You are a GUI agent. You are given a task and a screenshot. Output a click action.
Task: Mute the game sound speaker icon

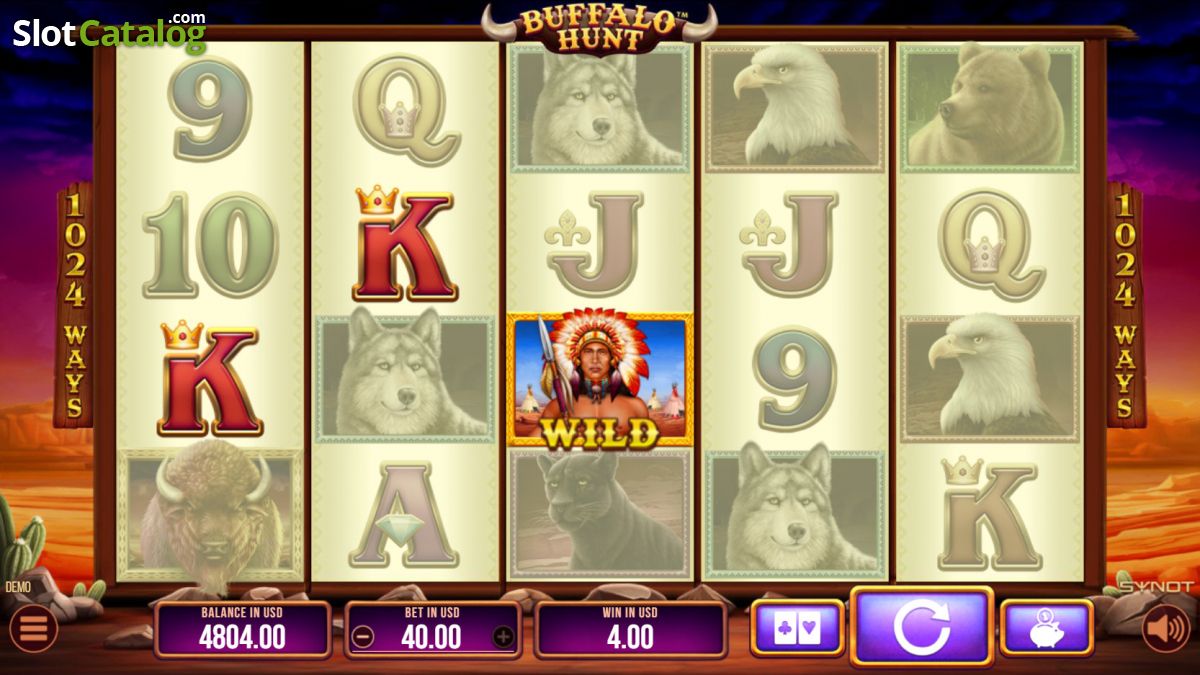[x=1166, y=629]
